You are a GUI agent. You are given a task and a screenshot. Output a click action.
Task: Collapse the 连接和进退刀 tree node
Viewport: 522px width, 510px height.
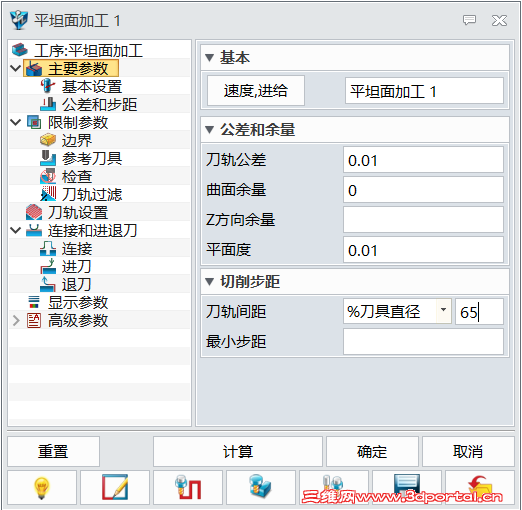[16, 230]
